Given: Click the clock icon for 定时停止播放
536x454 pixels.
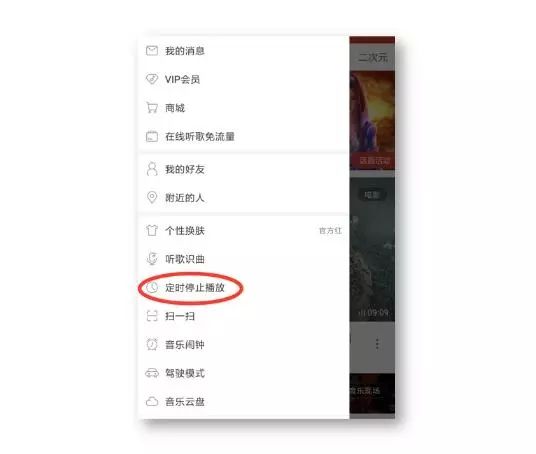Looking at the screenshot, I should (x=152, y=288).
